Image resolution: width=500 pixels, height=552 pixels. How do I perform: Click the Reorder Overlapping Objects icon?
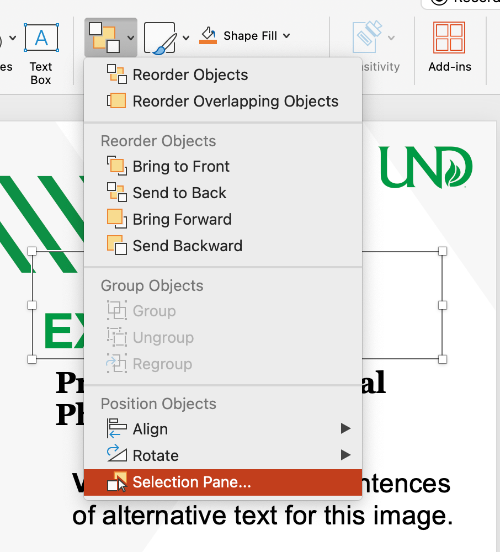click(x=117, y=101)
